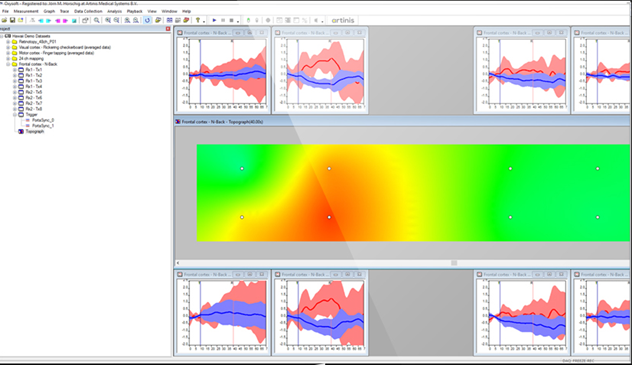The height and width of the screenshot is (365, 632).
Task: Select the PortaSync_1 trigger item
Action: pos(43,126)
